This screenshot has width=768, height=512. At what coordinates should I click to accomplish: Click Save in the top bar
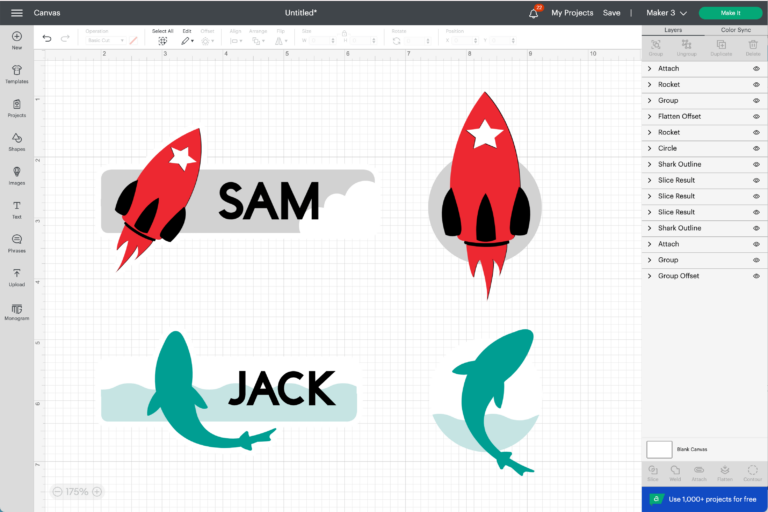[611, 13]
